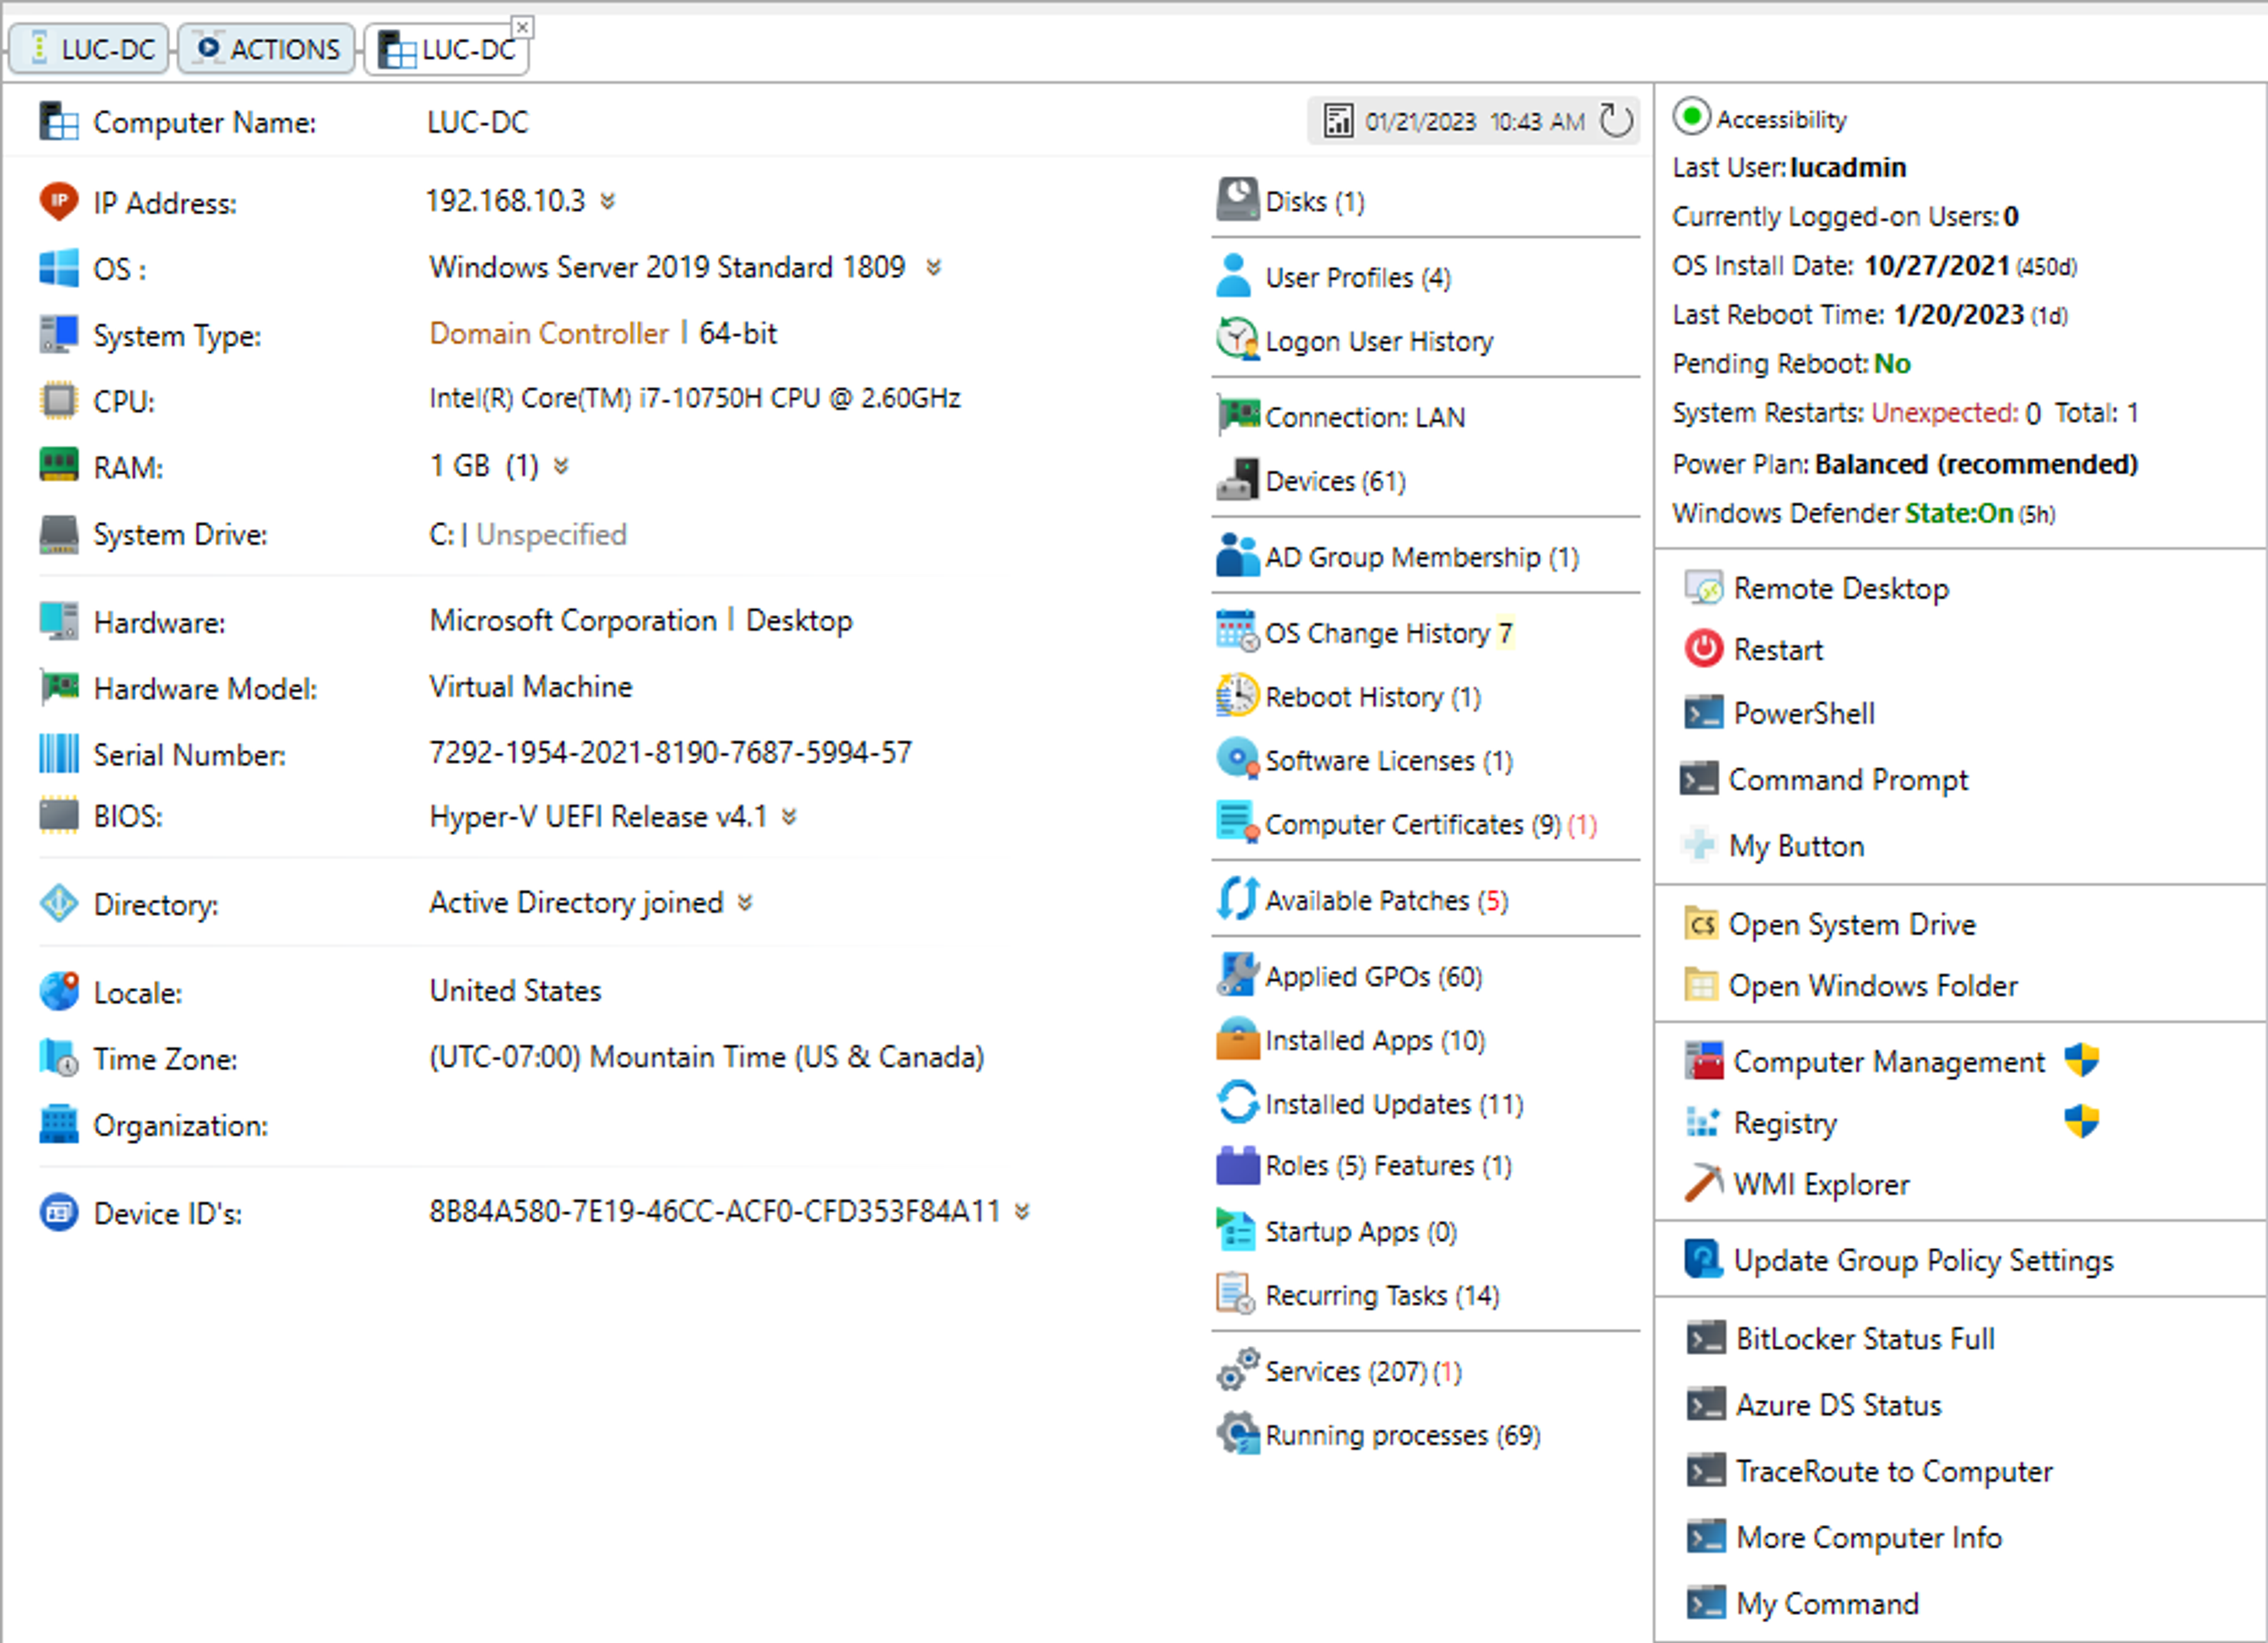Click the Startup Apps icon

tap(1237, 1230)
